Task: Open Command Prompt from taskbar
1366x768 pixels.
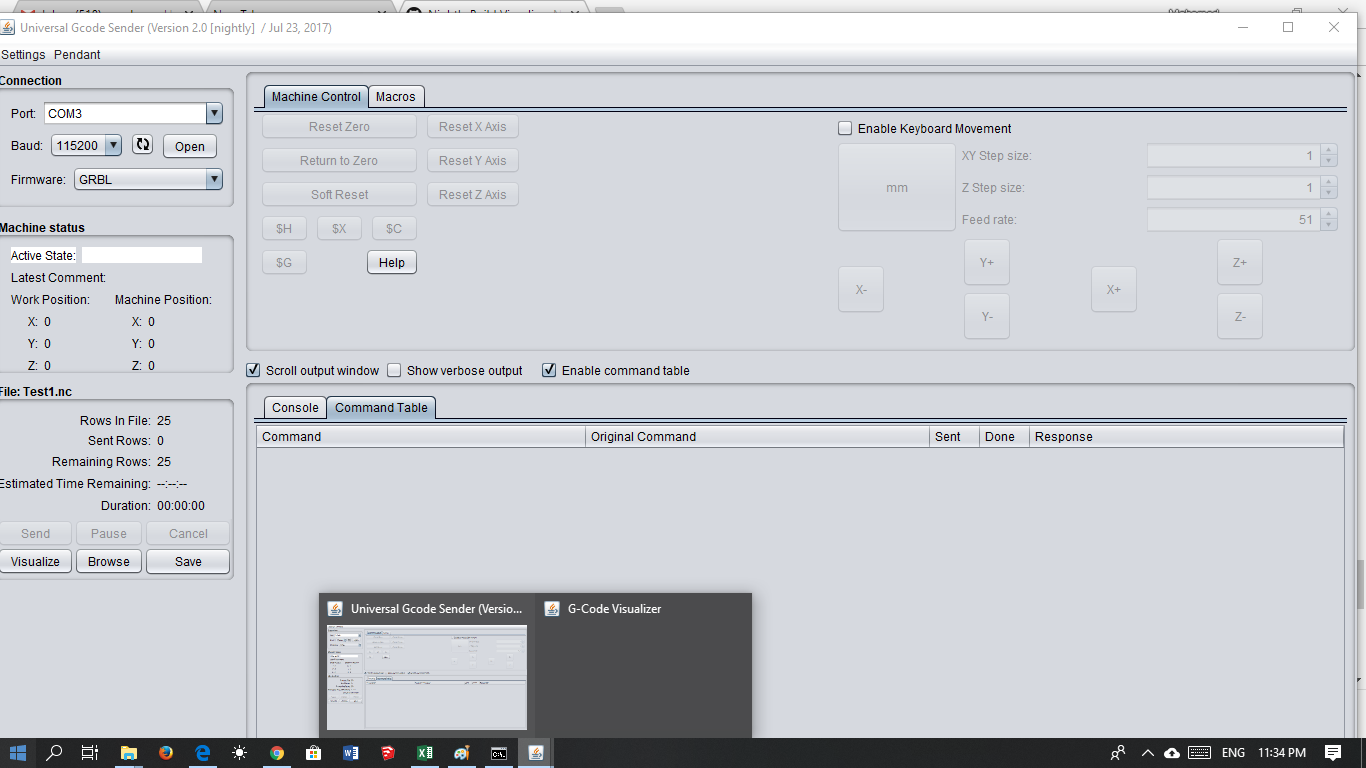Action: (x=498, y=753)
